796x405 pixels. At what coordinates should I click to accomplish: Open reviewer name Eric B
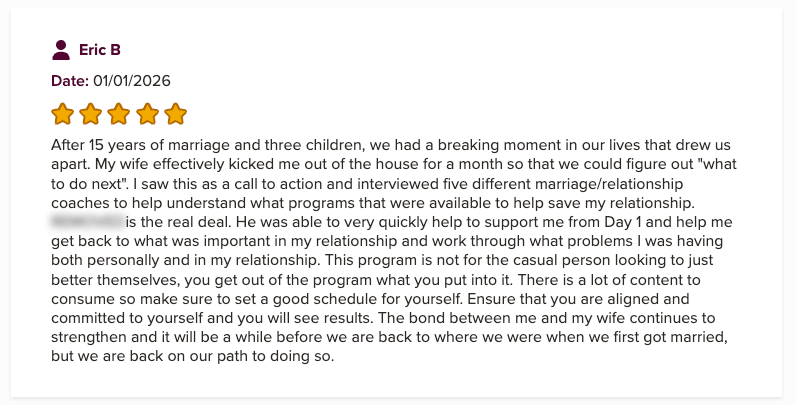pyautogui.click(x=100, y=50)
